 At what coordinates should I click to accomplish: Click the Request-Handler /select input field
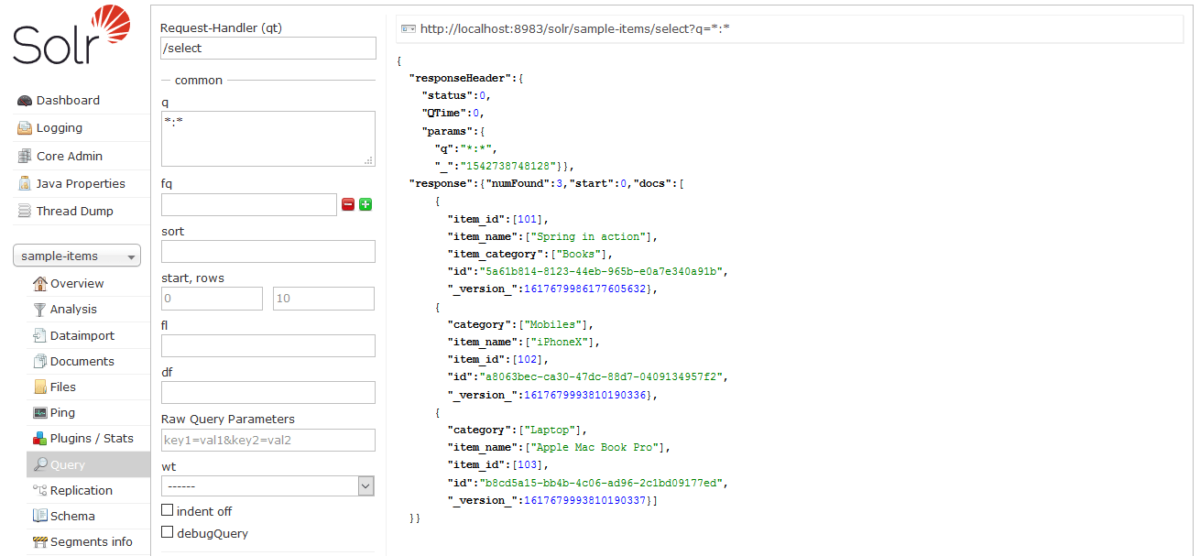[267, 48]
